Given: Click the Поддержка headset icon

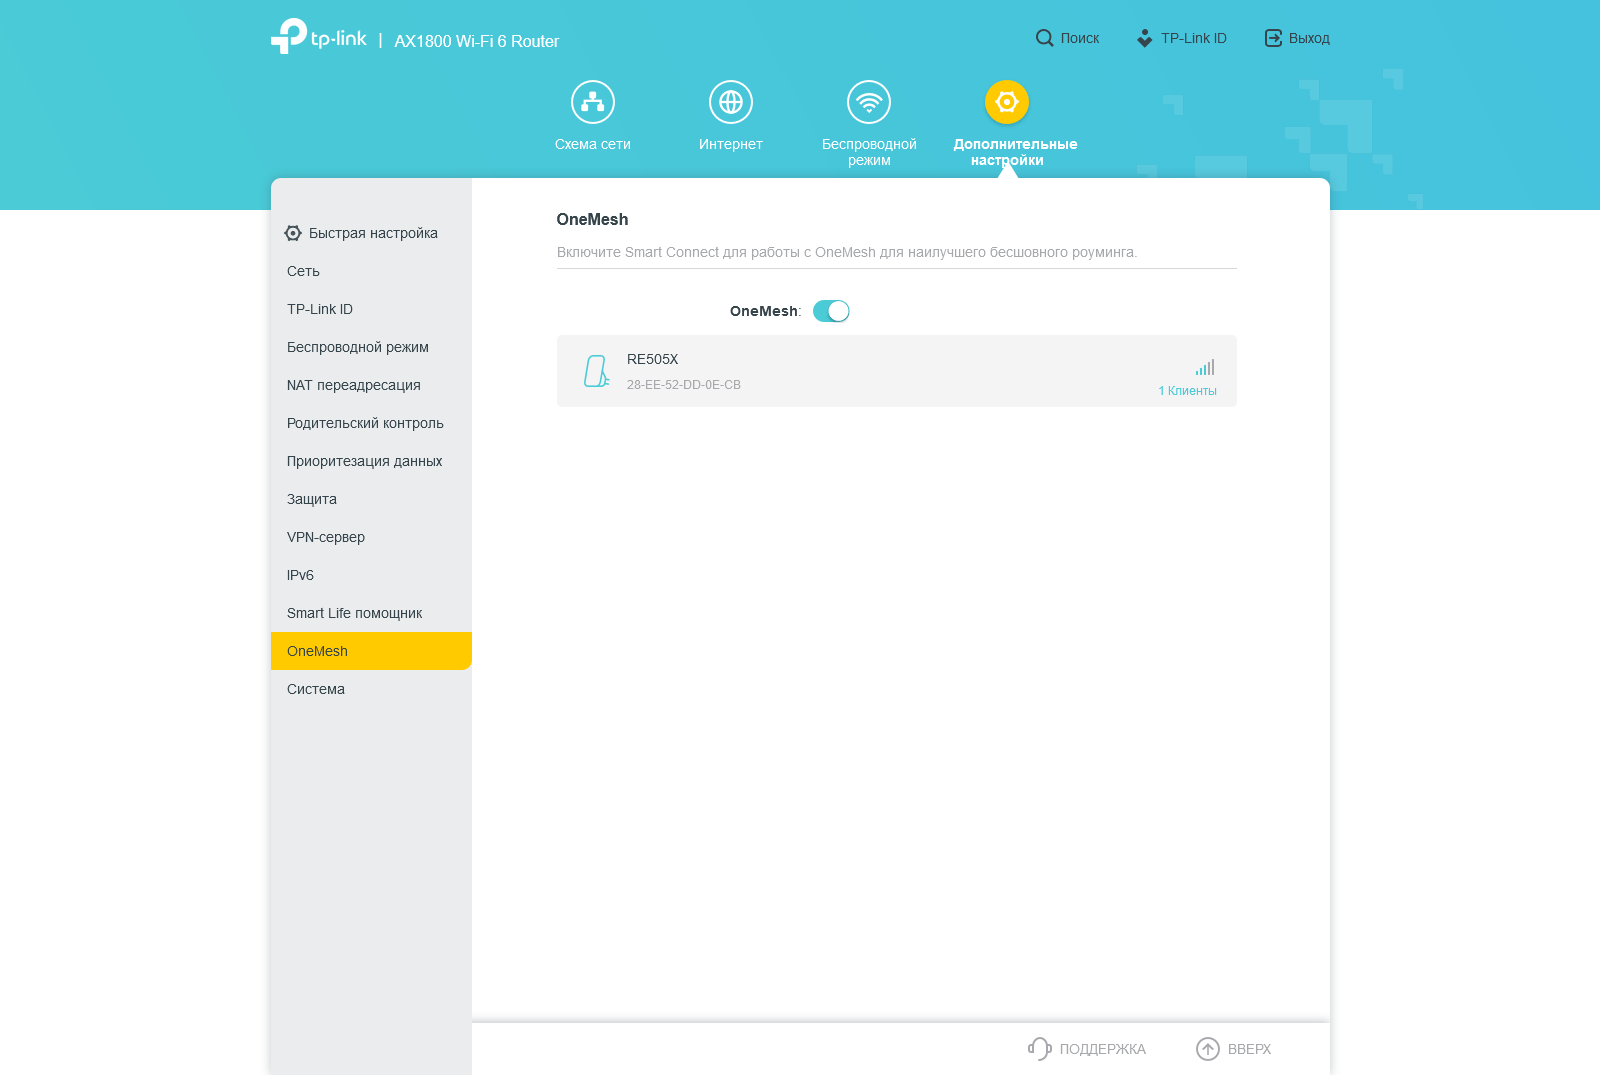Looking at the screenshot, I should 1040,1049.
